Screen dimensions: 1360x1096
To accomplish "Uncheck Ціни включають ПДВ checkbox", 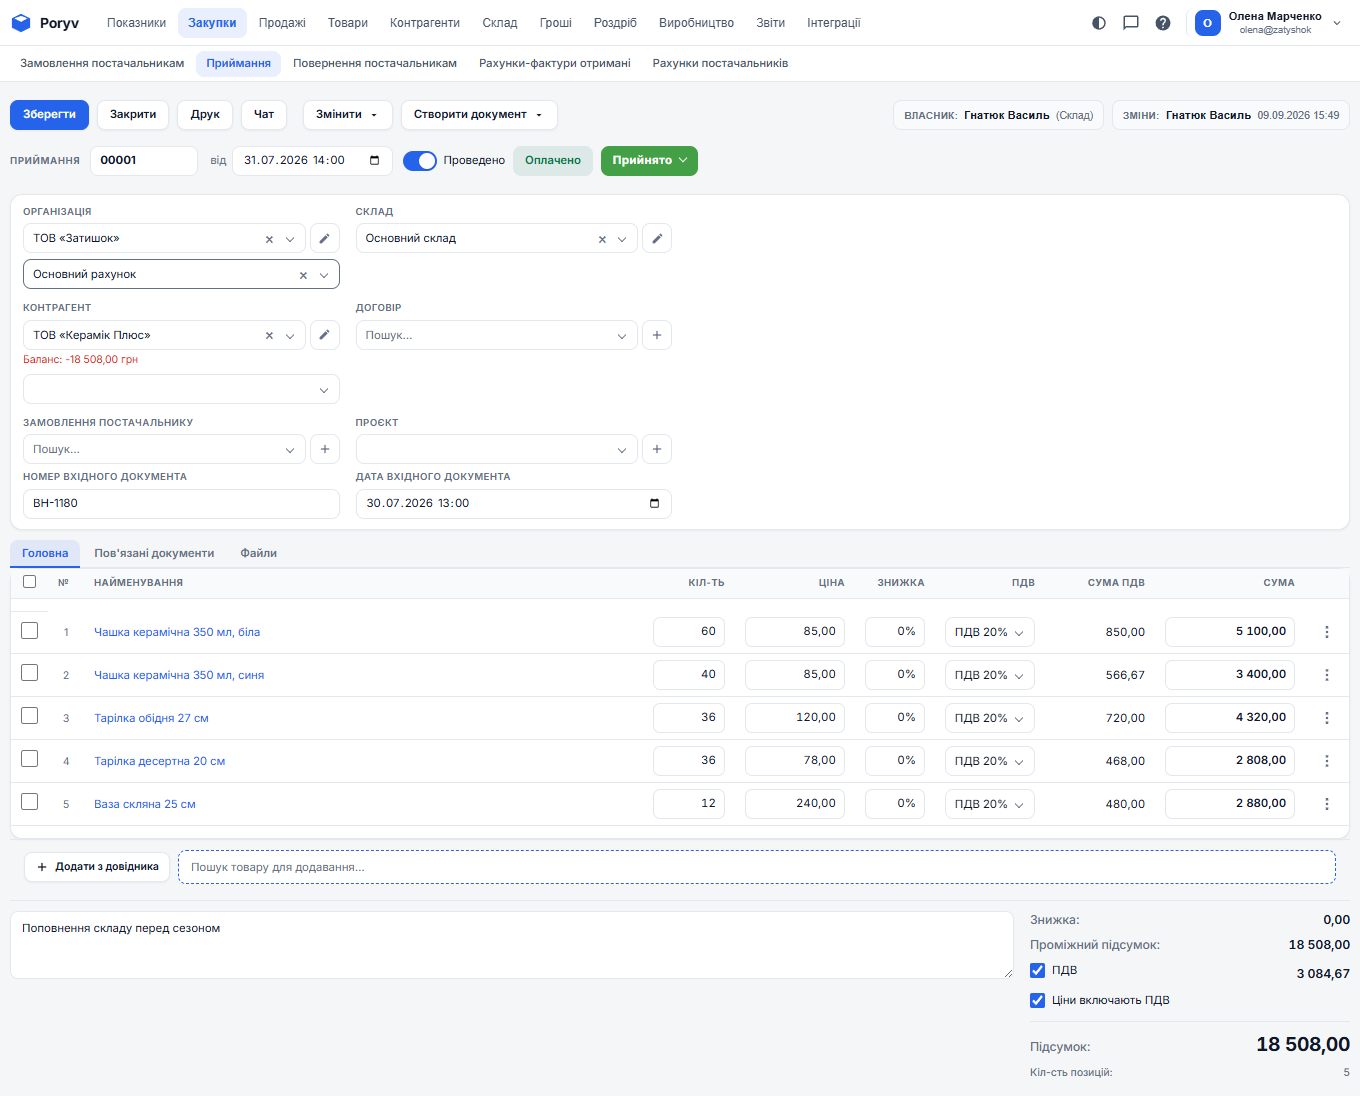I will coord(1038,1000).
